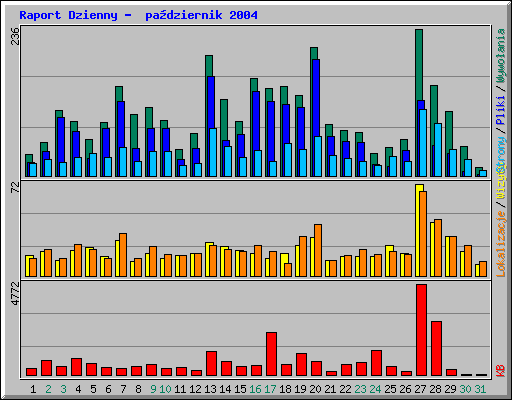Click the day label 1 on the x-axis
512x400 pixels.
(33, 389)
